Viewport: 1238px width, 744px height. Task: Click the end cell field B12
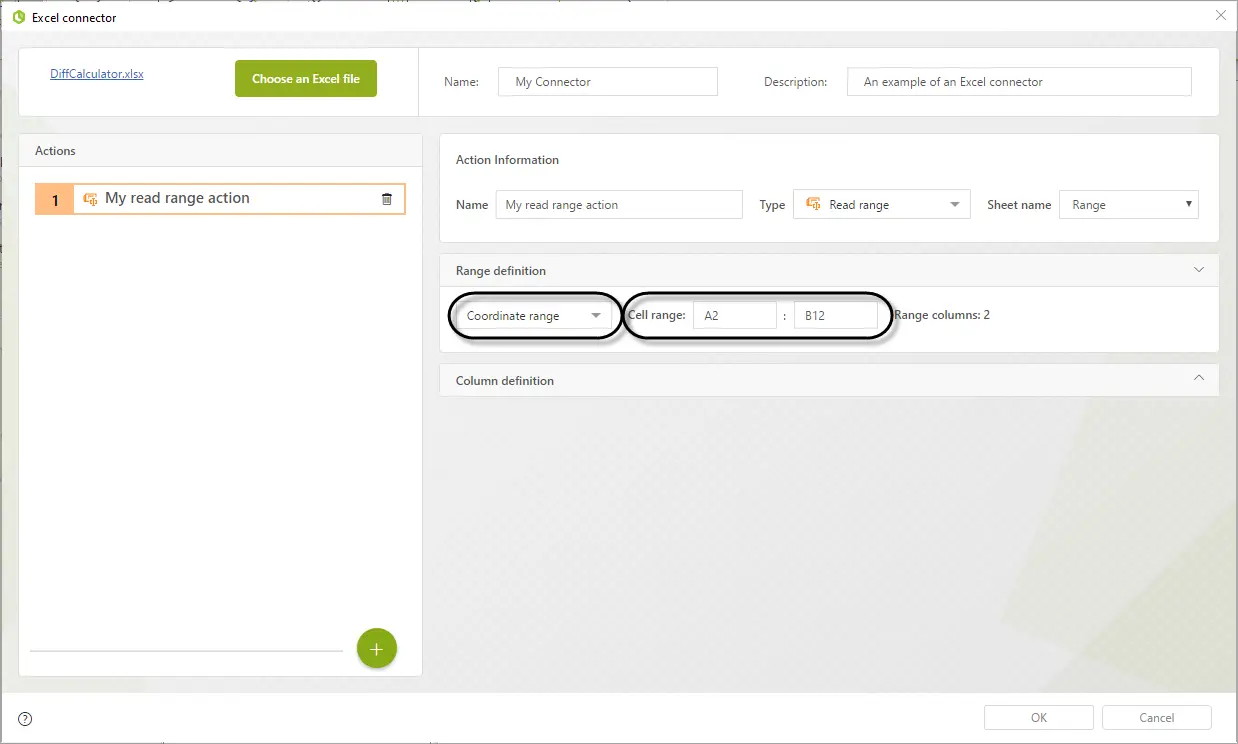[x=836, y=316]
